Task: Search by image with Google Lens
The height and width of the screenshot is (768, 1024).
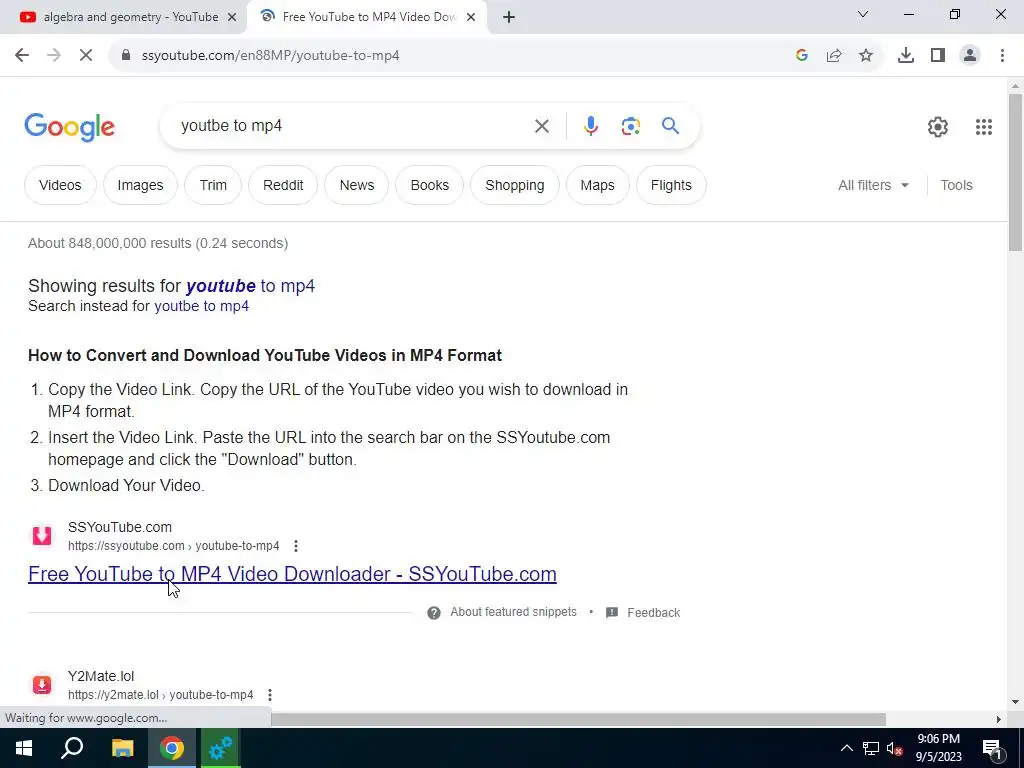Action: pyautogui.click(x=631, y=126)
